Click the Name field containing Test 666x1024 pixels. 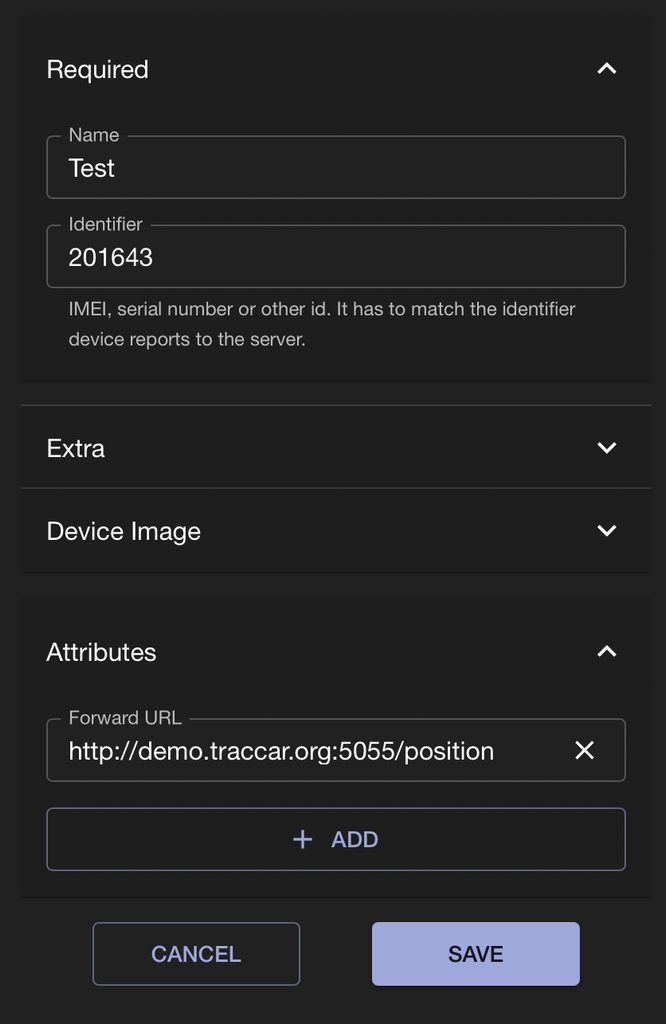coord(335,169)
